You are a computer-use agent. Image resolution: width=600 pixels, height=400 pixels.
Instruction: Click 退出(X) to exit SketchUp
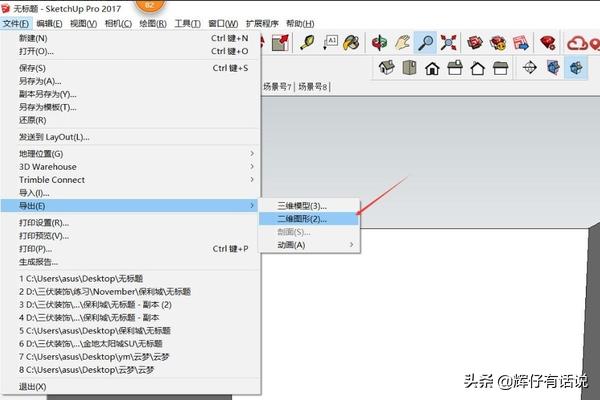click(x=32, y=386)
